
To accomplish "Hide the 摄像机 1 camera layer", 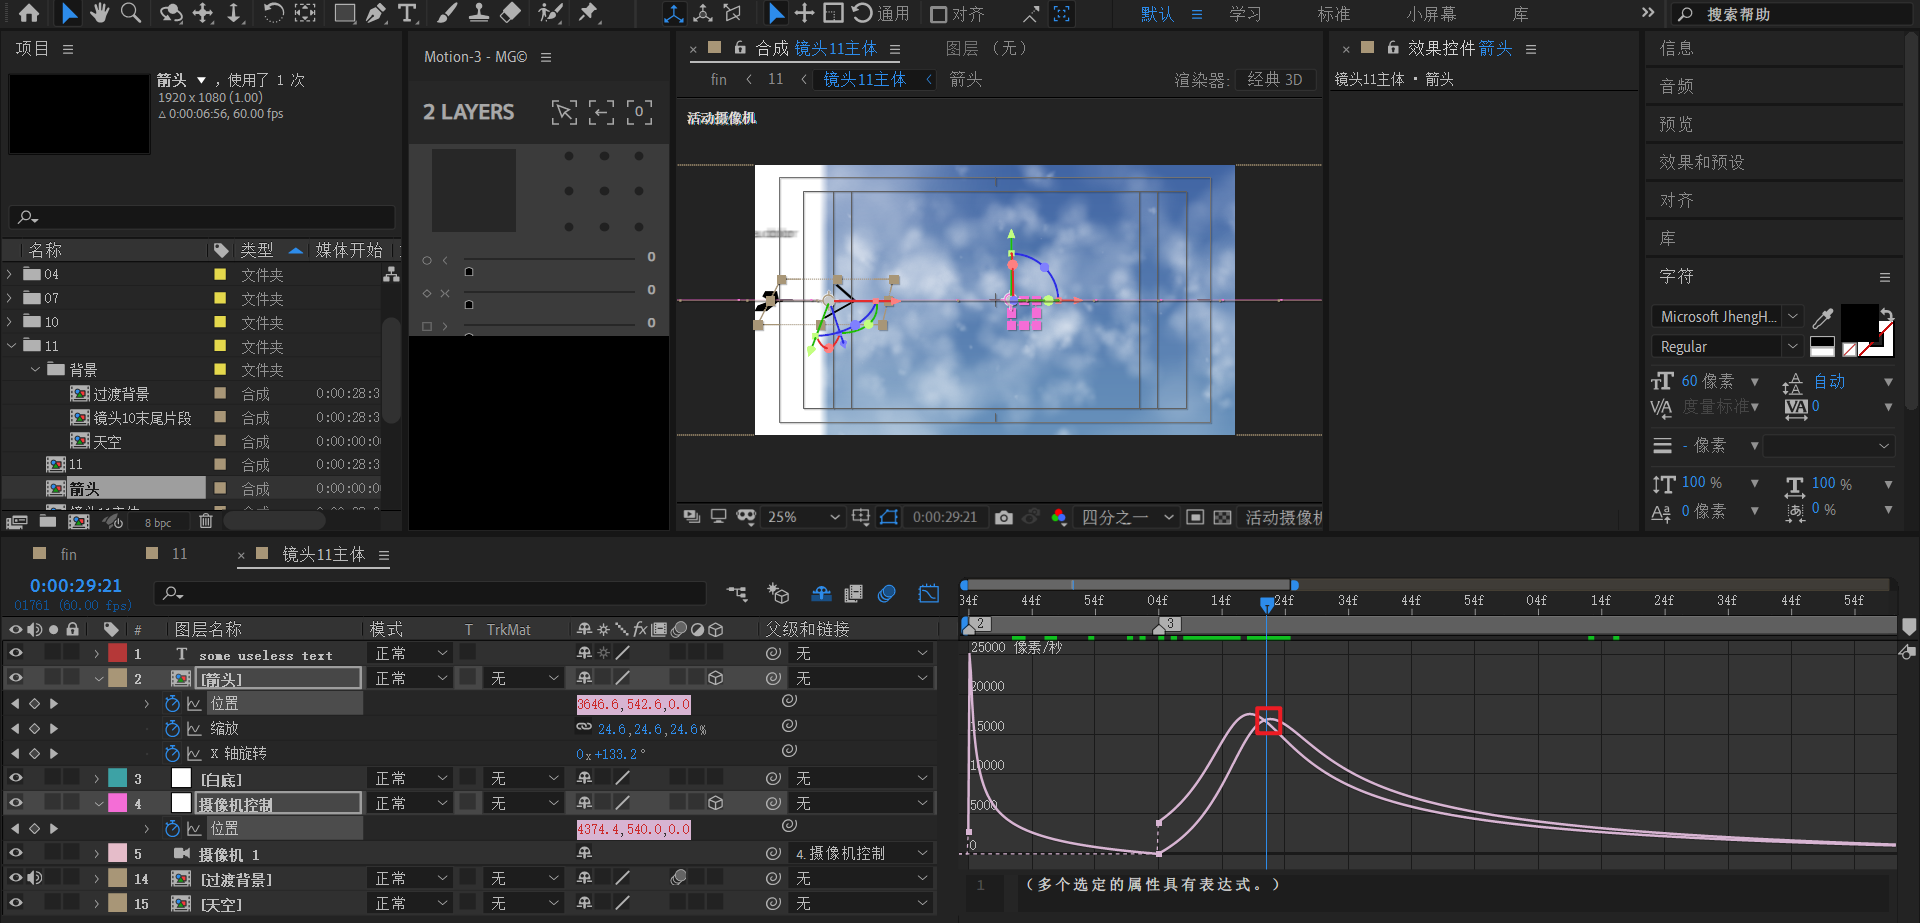I will tap(16, 853).
